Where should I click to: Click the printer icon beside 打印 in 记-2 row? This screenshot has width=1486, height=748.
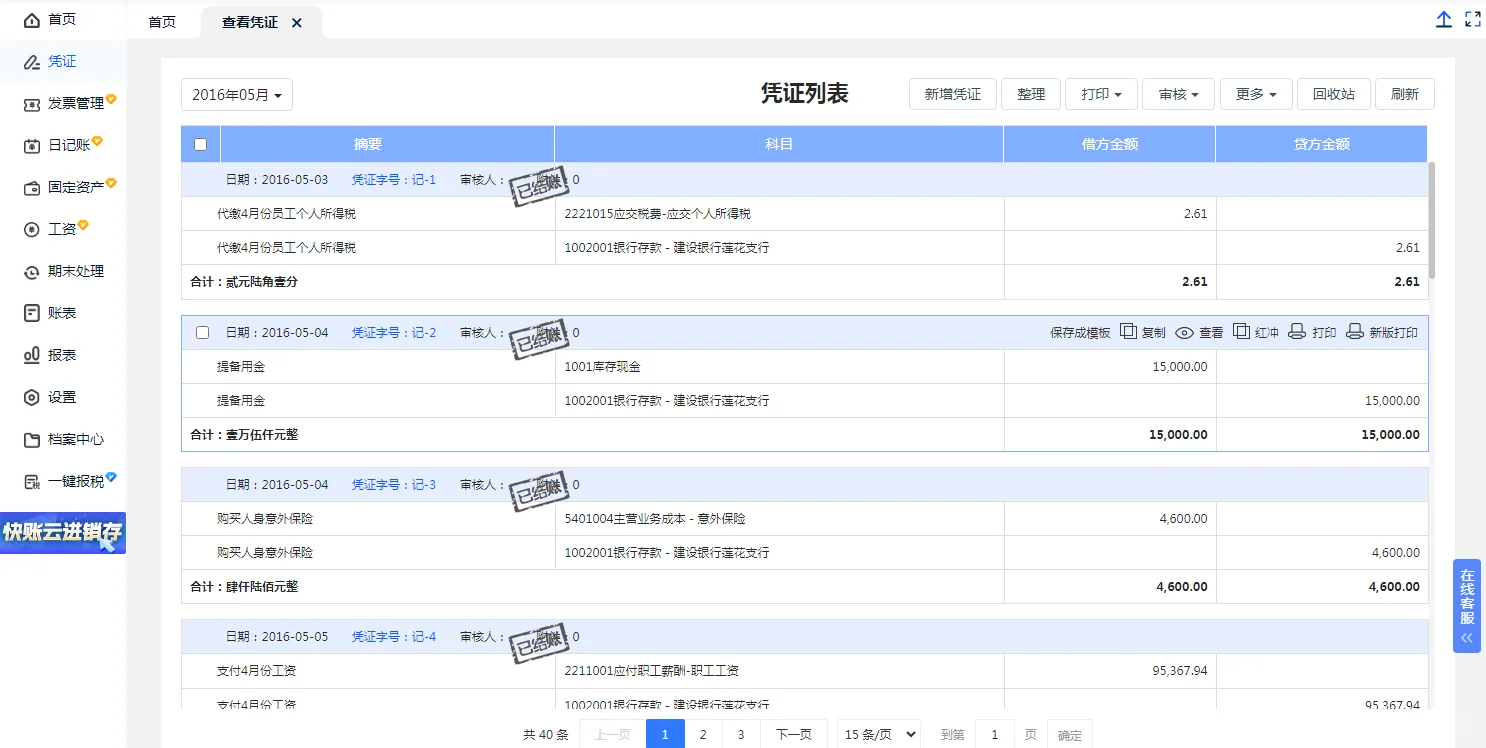pyautogui.click(x=1297, y=332)
